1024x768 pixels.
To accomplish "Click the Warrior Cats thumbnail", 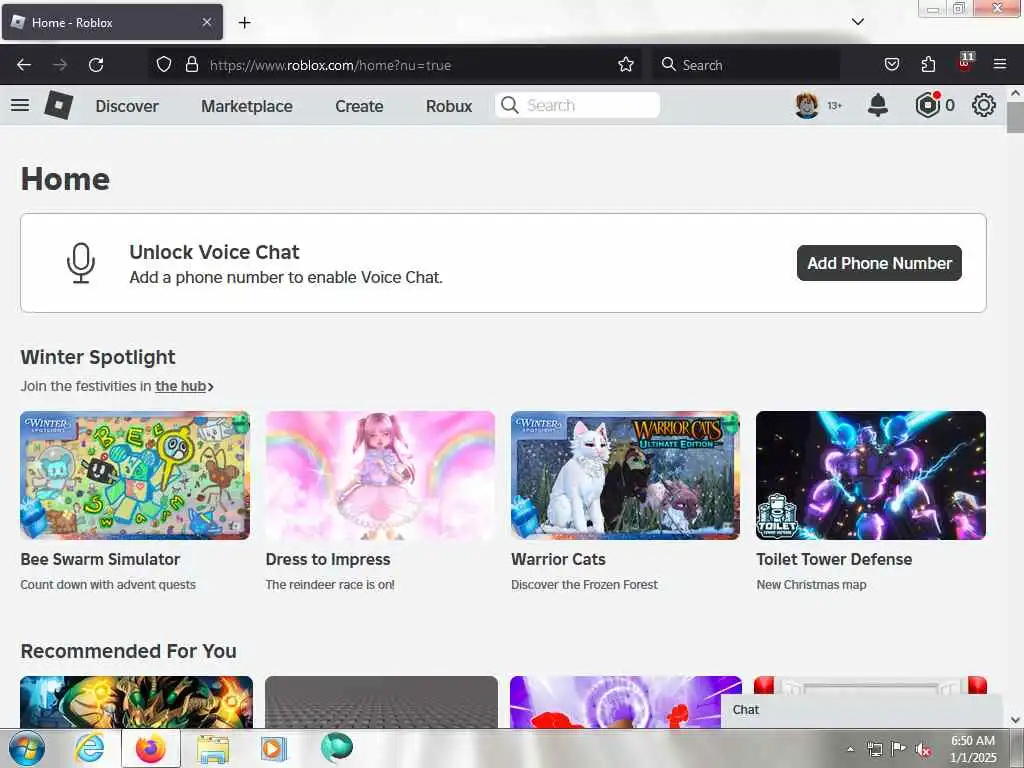I will (626, 475).
